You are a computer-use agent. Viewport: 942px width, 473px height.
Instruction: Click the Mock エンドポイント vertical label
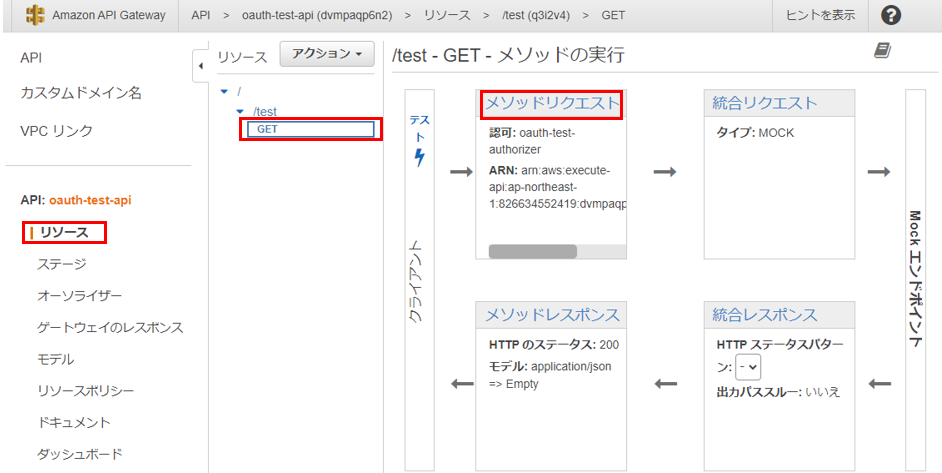916,279
